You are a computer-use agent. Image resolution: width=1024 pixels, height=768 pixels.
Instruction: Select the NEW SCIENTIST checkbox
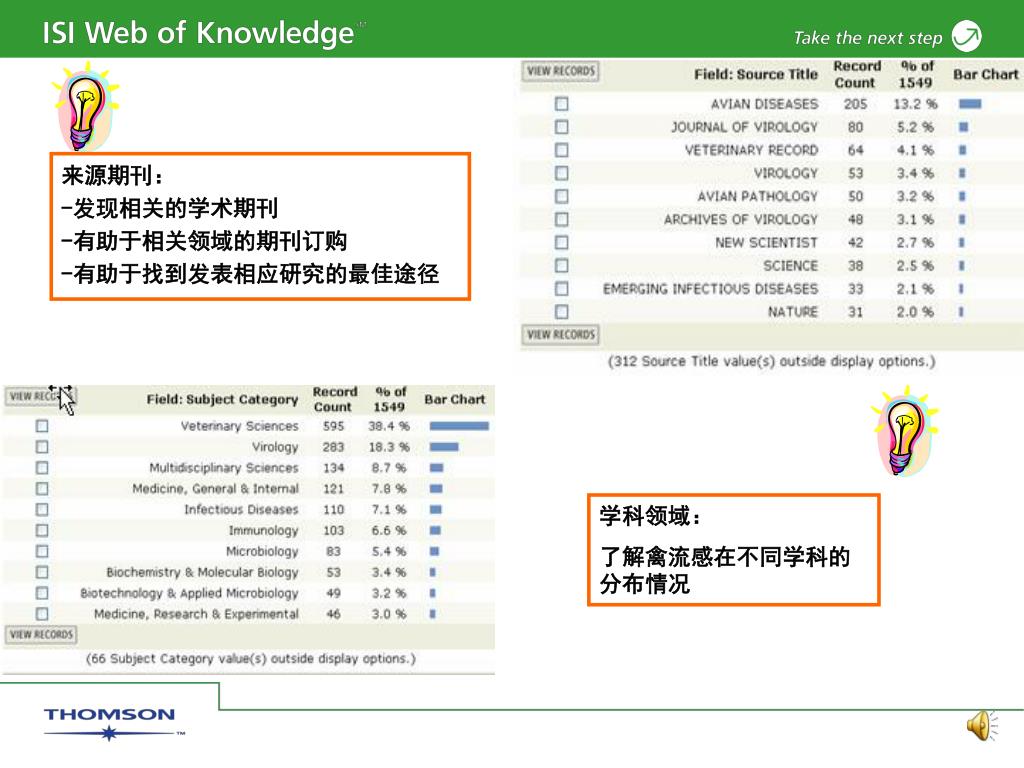(562, 242)
